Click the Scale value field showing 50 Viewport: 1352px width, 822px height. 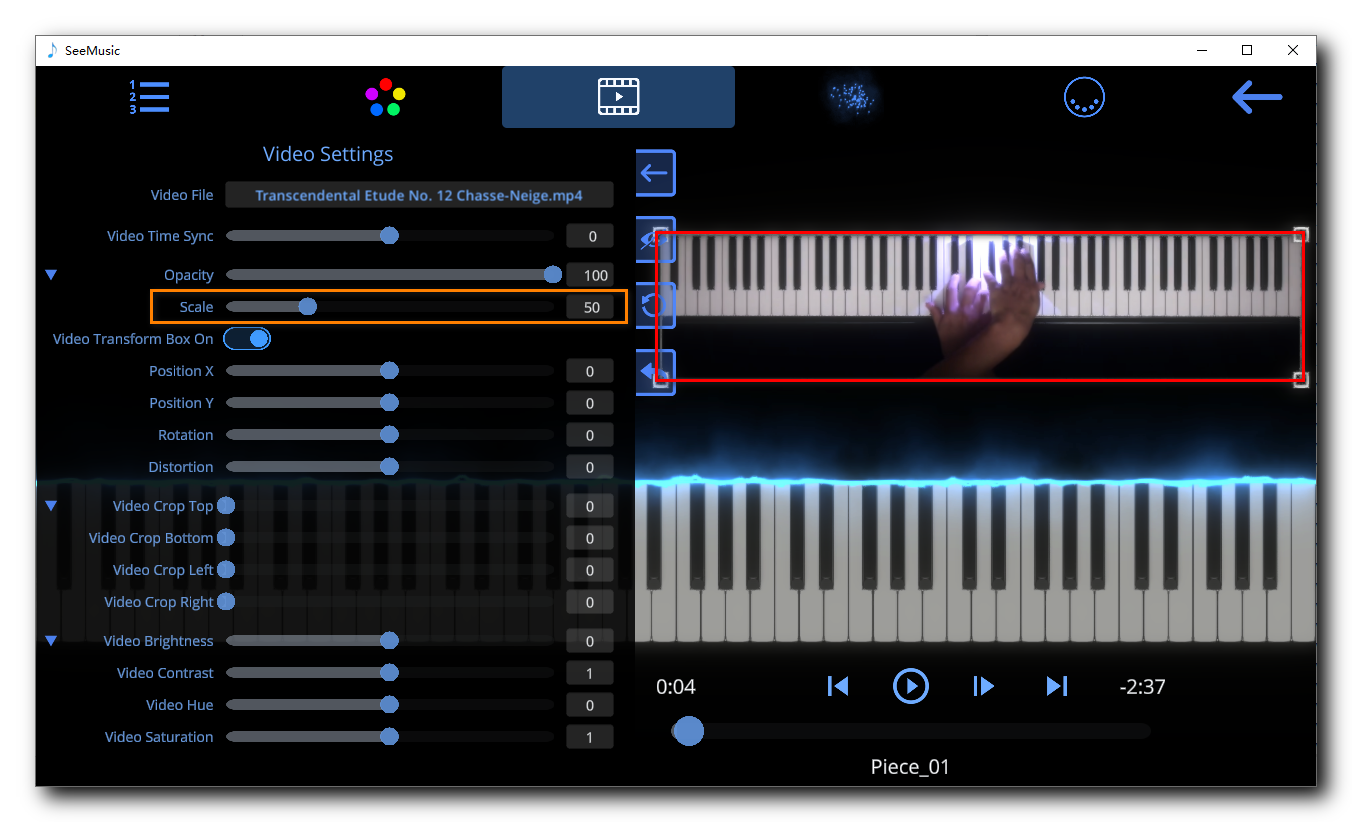590,307
